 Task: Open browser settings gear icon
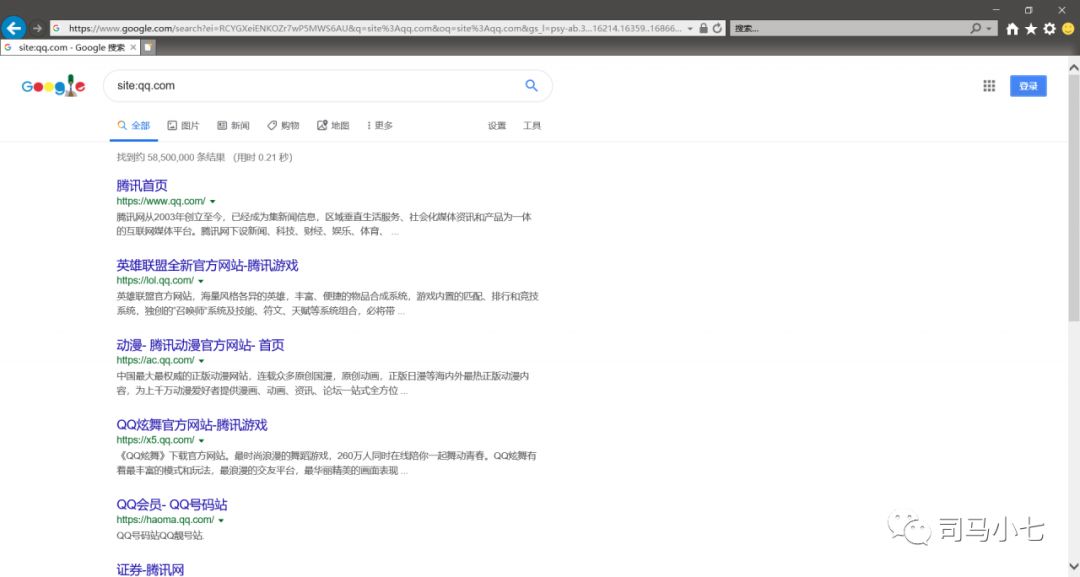1049,29
